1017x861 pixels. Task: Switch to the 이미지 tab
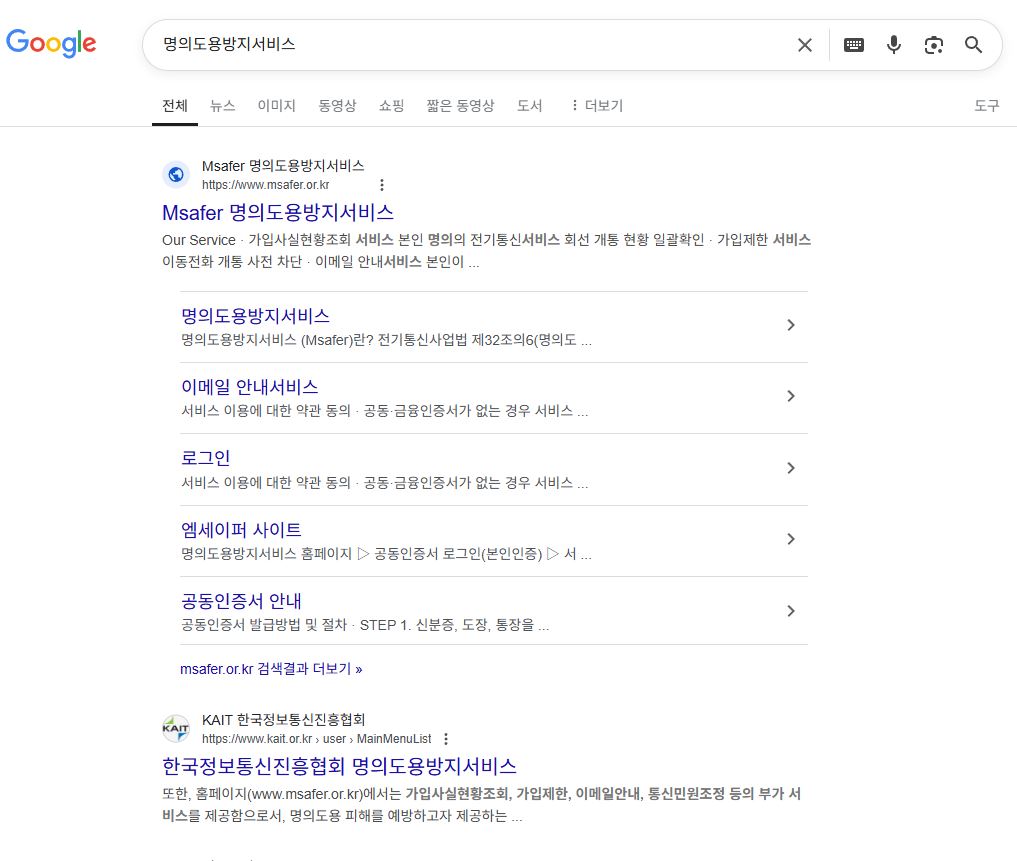tap(276, 105)
